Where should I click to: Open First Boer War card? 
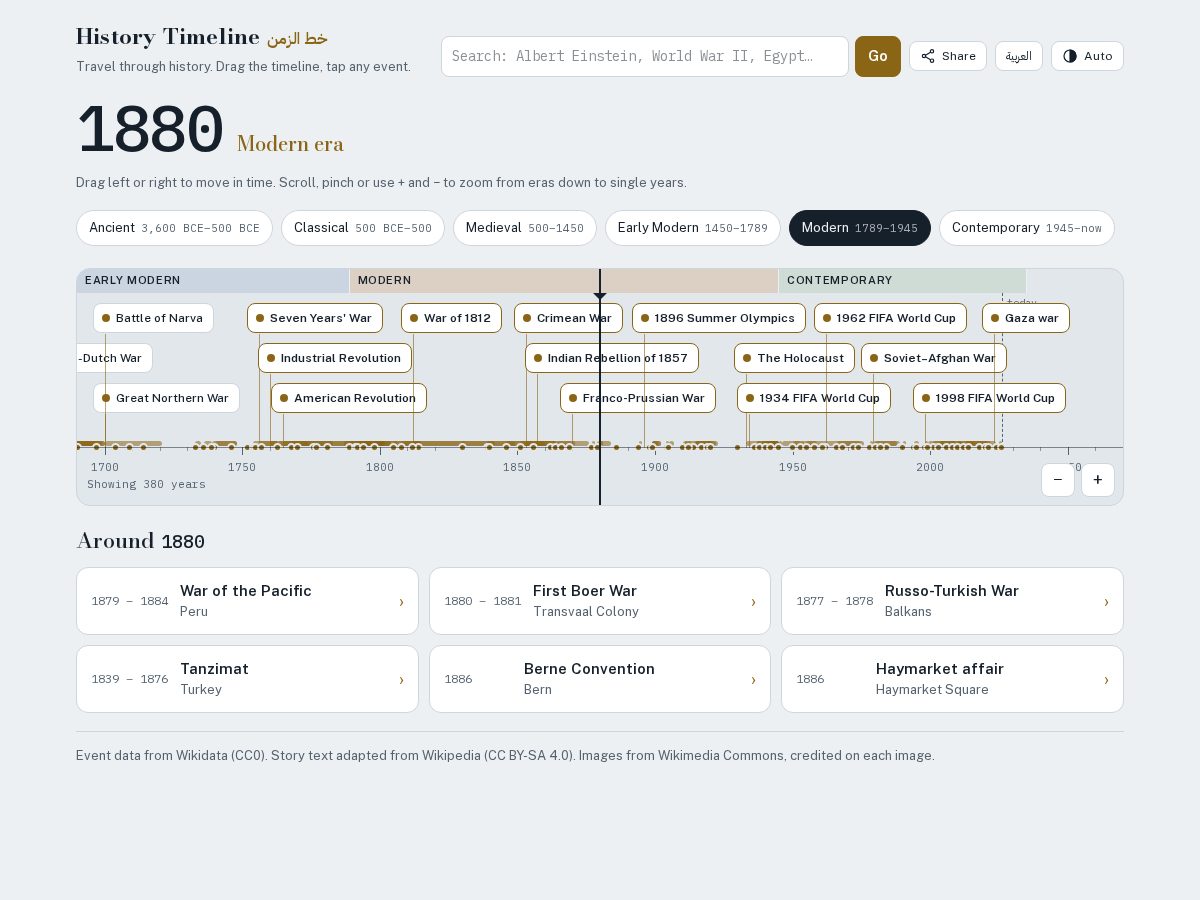coord(600,601)
